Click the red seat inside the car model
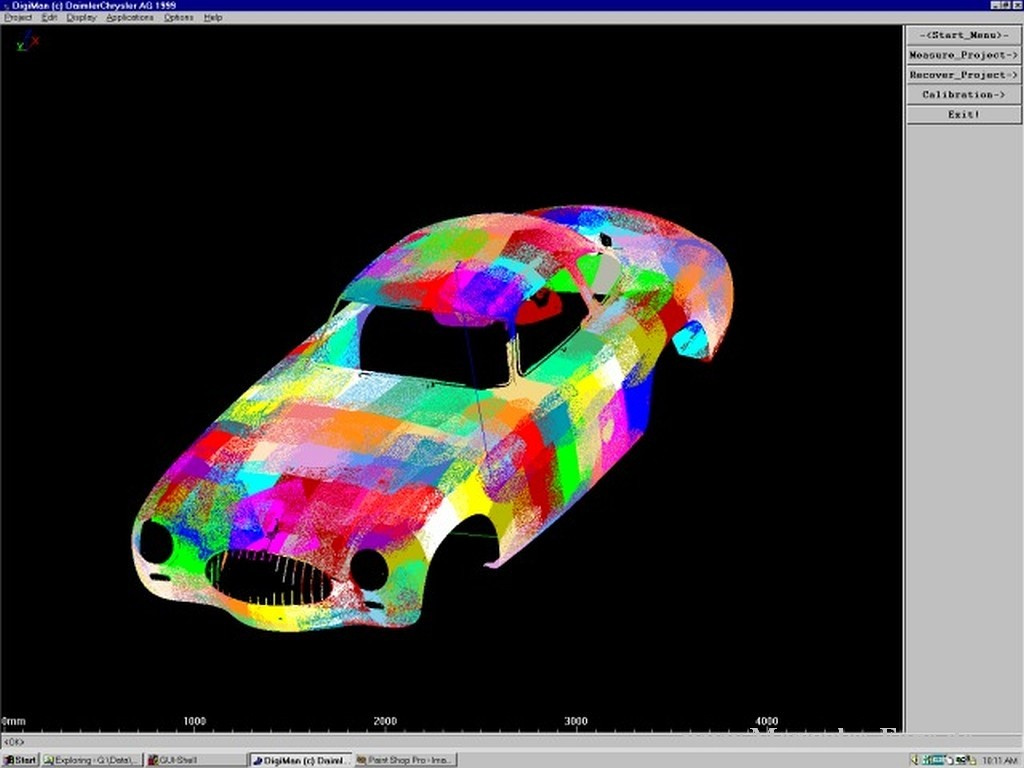Image resolution: width=1024 pixels, height=768 pixels. 541,306
